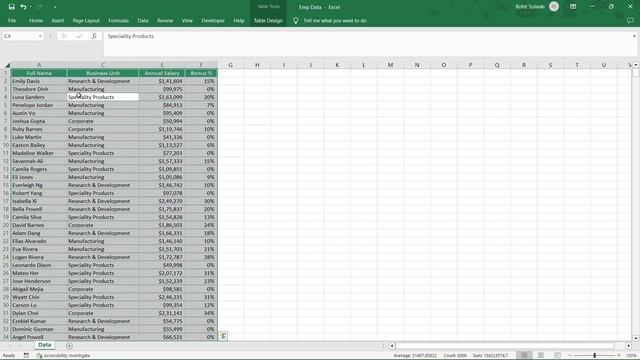Switch to Normal view
Image resolution: width=640 pixels, height=360 pixels.
click(524, 355)
